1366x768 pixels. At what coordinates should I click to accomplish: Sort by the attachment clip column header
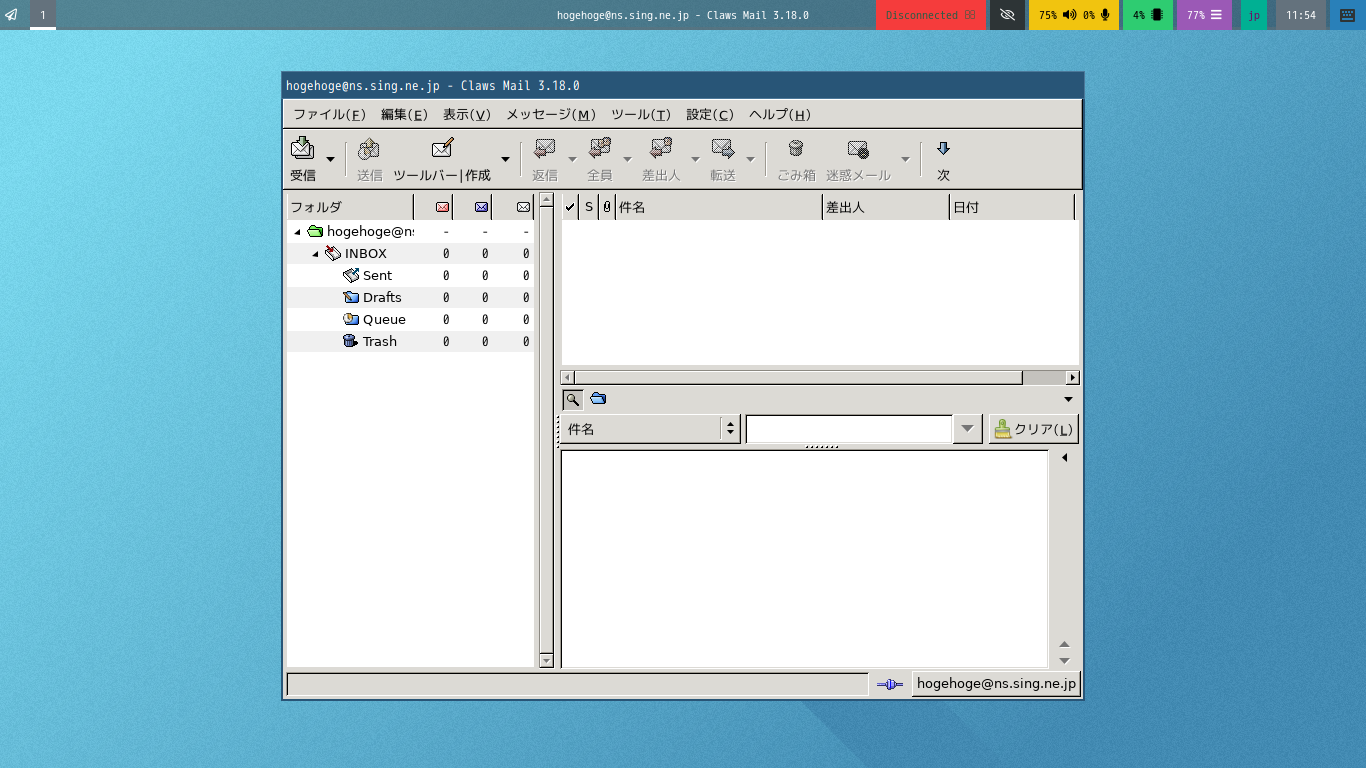[607, 207]
